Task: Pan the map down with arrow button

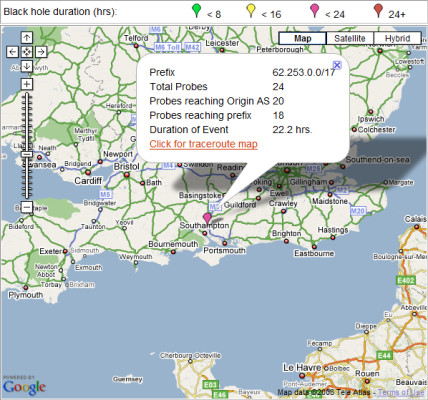Action: pos(27,66)
